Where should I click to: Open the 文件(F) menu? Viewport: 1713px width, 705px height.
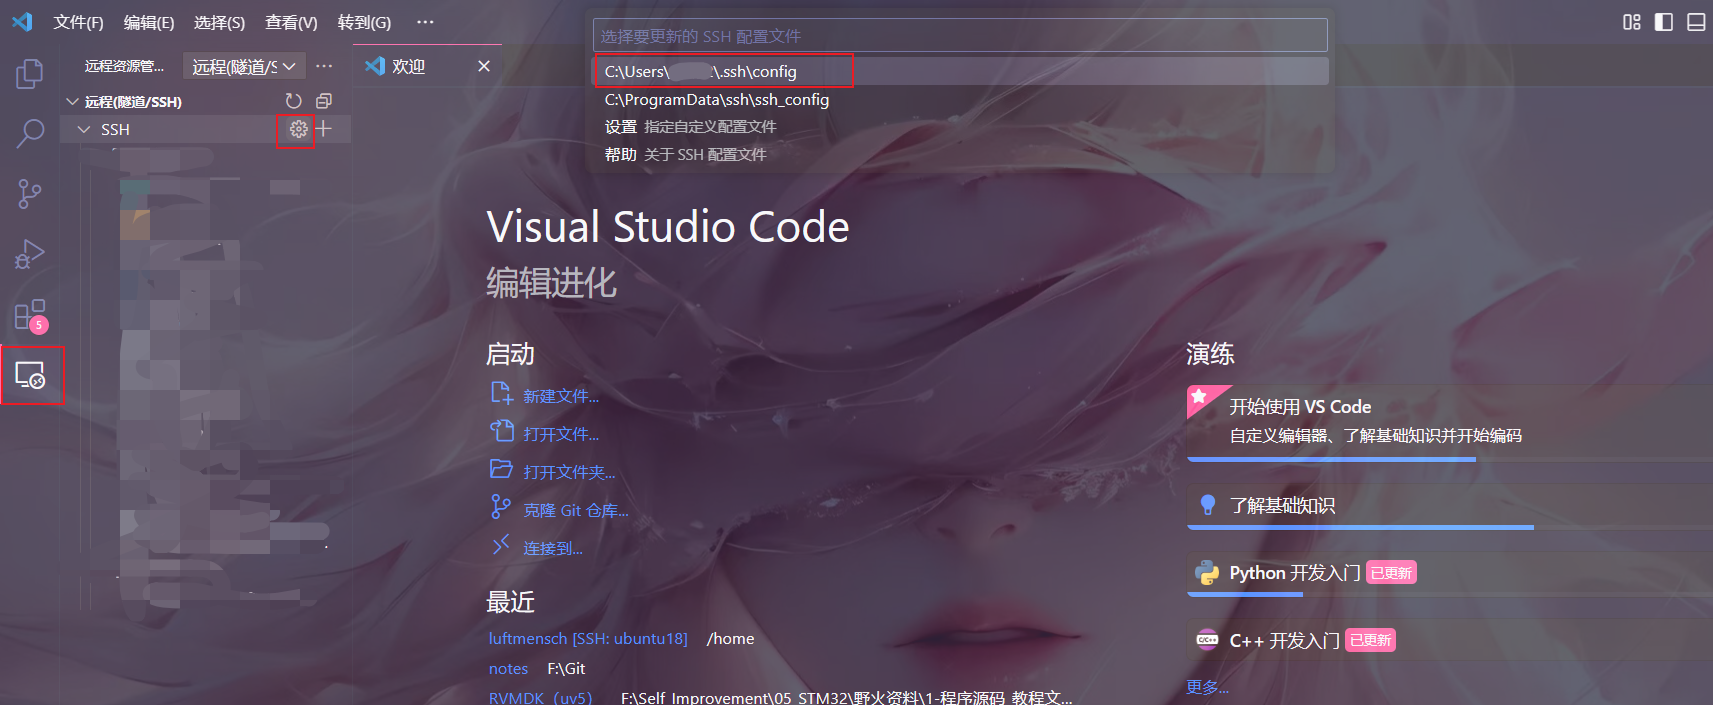(x=78, y=22)
